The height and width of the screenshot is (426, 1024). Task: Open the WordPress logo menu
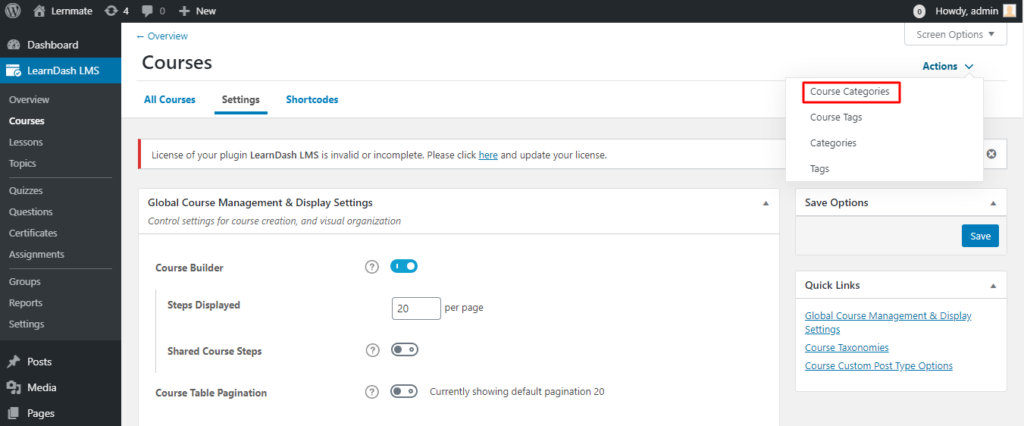[x=13, y=11]
